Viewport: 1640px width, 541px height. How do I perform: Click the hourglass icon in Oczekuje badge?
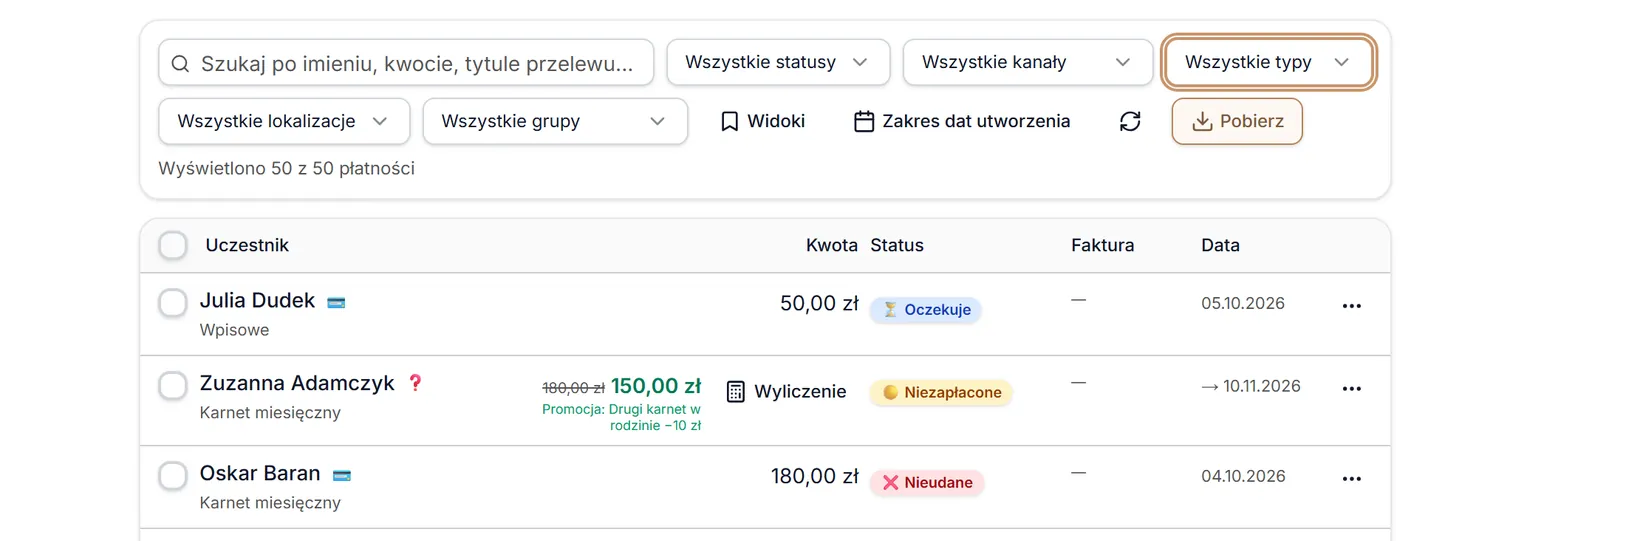click(x=890, y=310)
